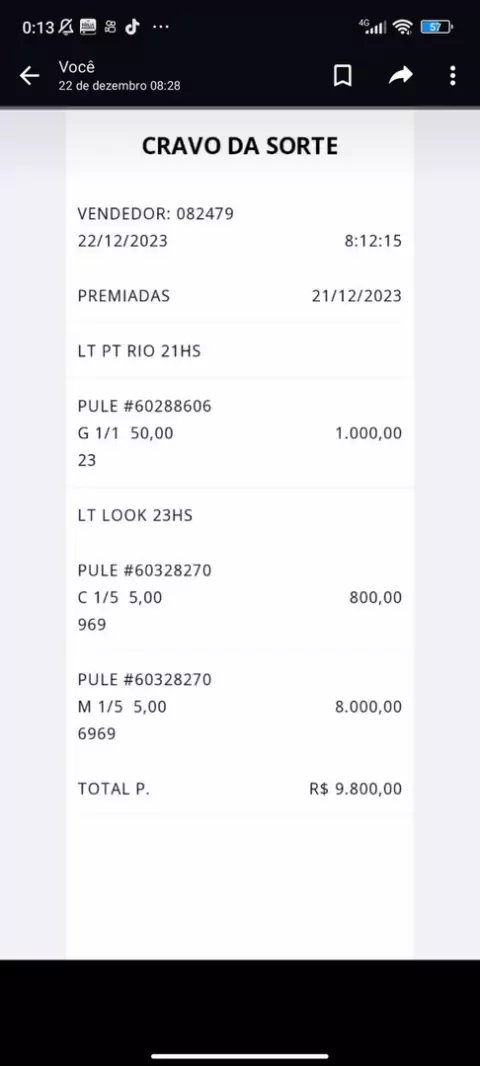
Task: Tap the R$ 9.800,00 total value
Action: click(x=356, y=789)
